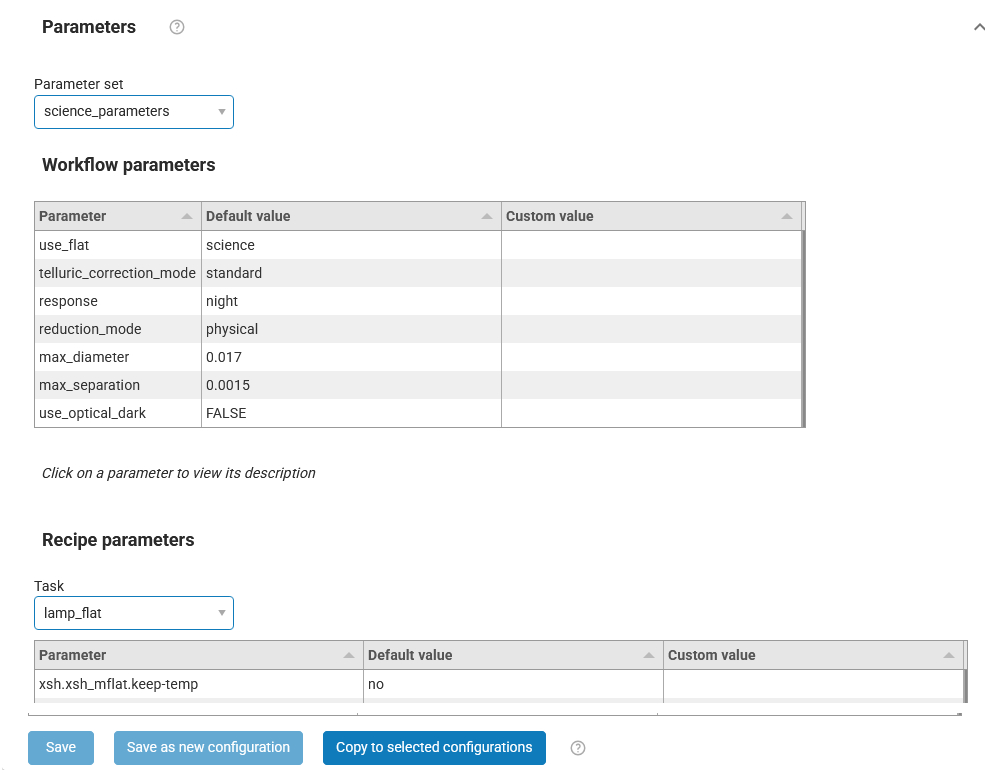The height and width of the screenshot is (777, 985).
Task: Sort recipe table by Custom value
Action: point(814,655)
